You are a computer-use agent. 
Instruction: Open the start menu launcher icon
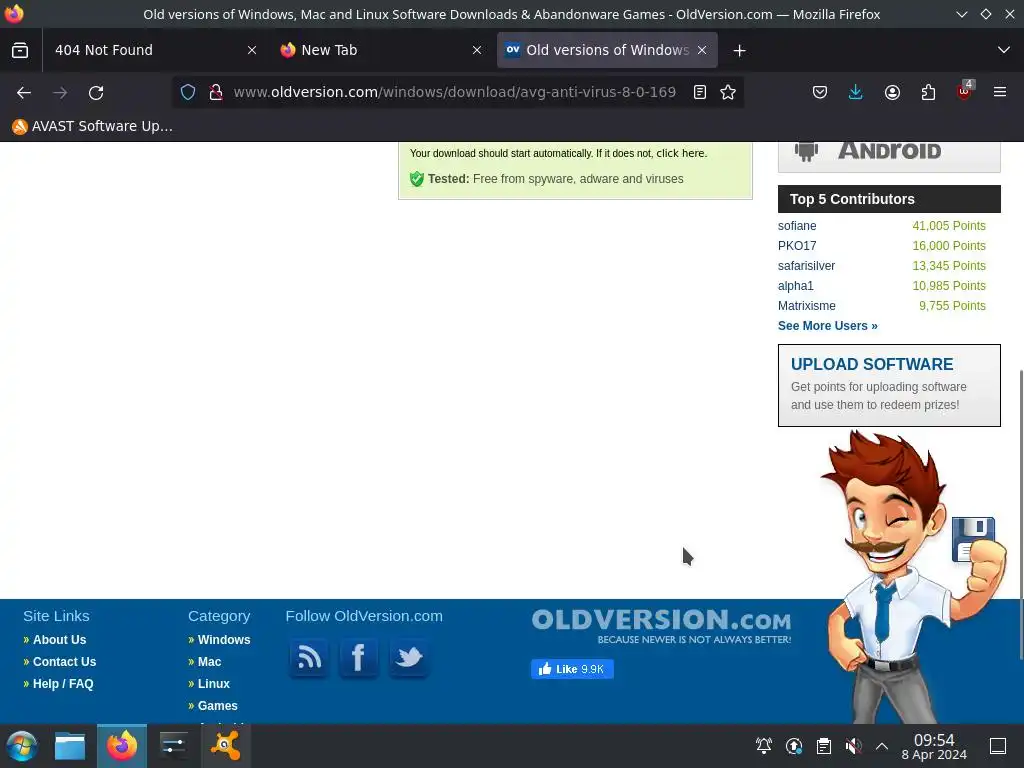(x=22, y=746)
